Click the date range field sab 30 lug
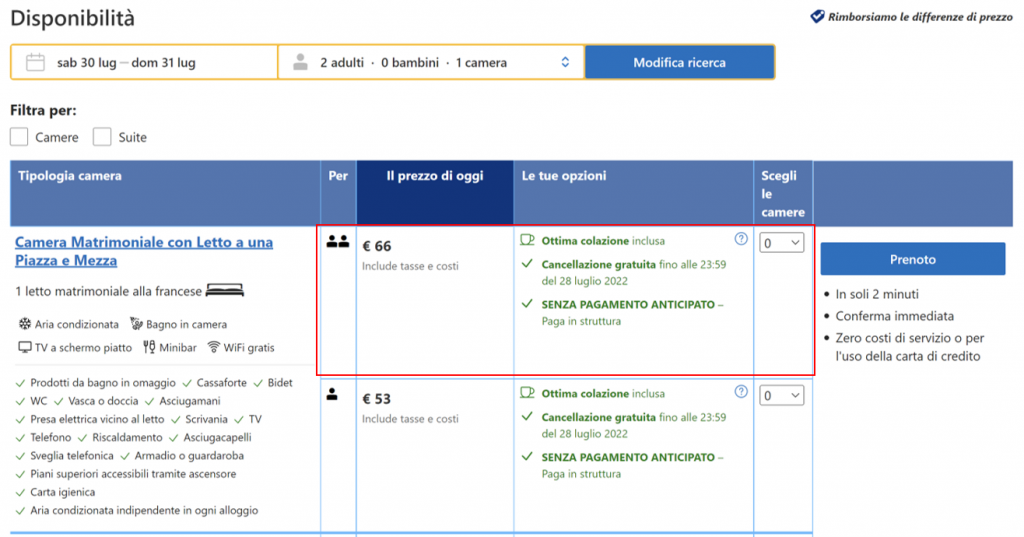This screenshot has width=1024, height=537. tap(126, 62)
